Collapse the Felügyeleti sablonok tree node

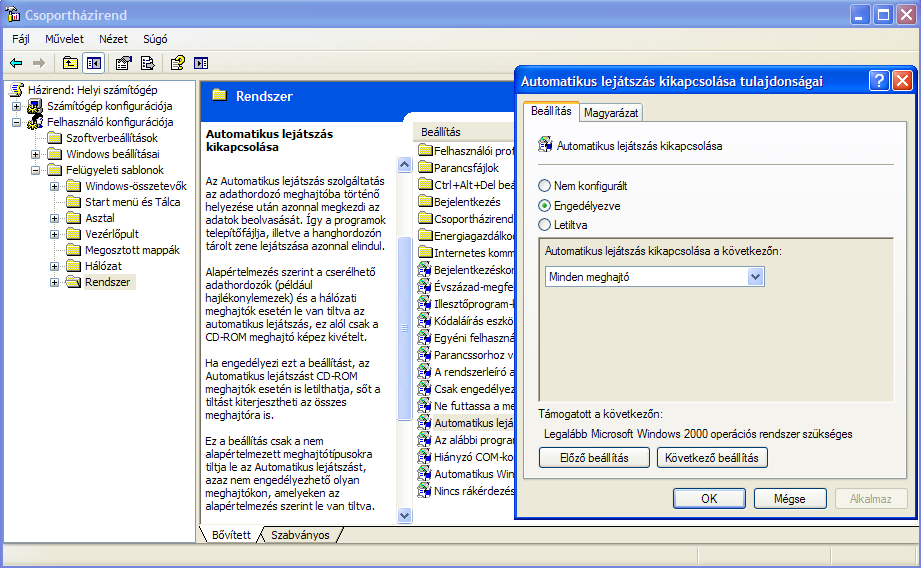coord(36,170)
